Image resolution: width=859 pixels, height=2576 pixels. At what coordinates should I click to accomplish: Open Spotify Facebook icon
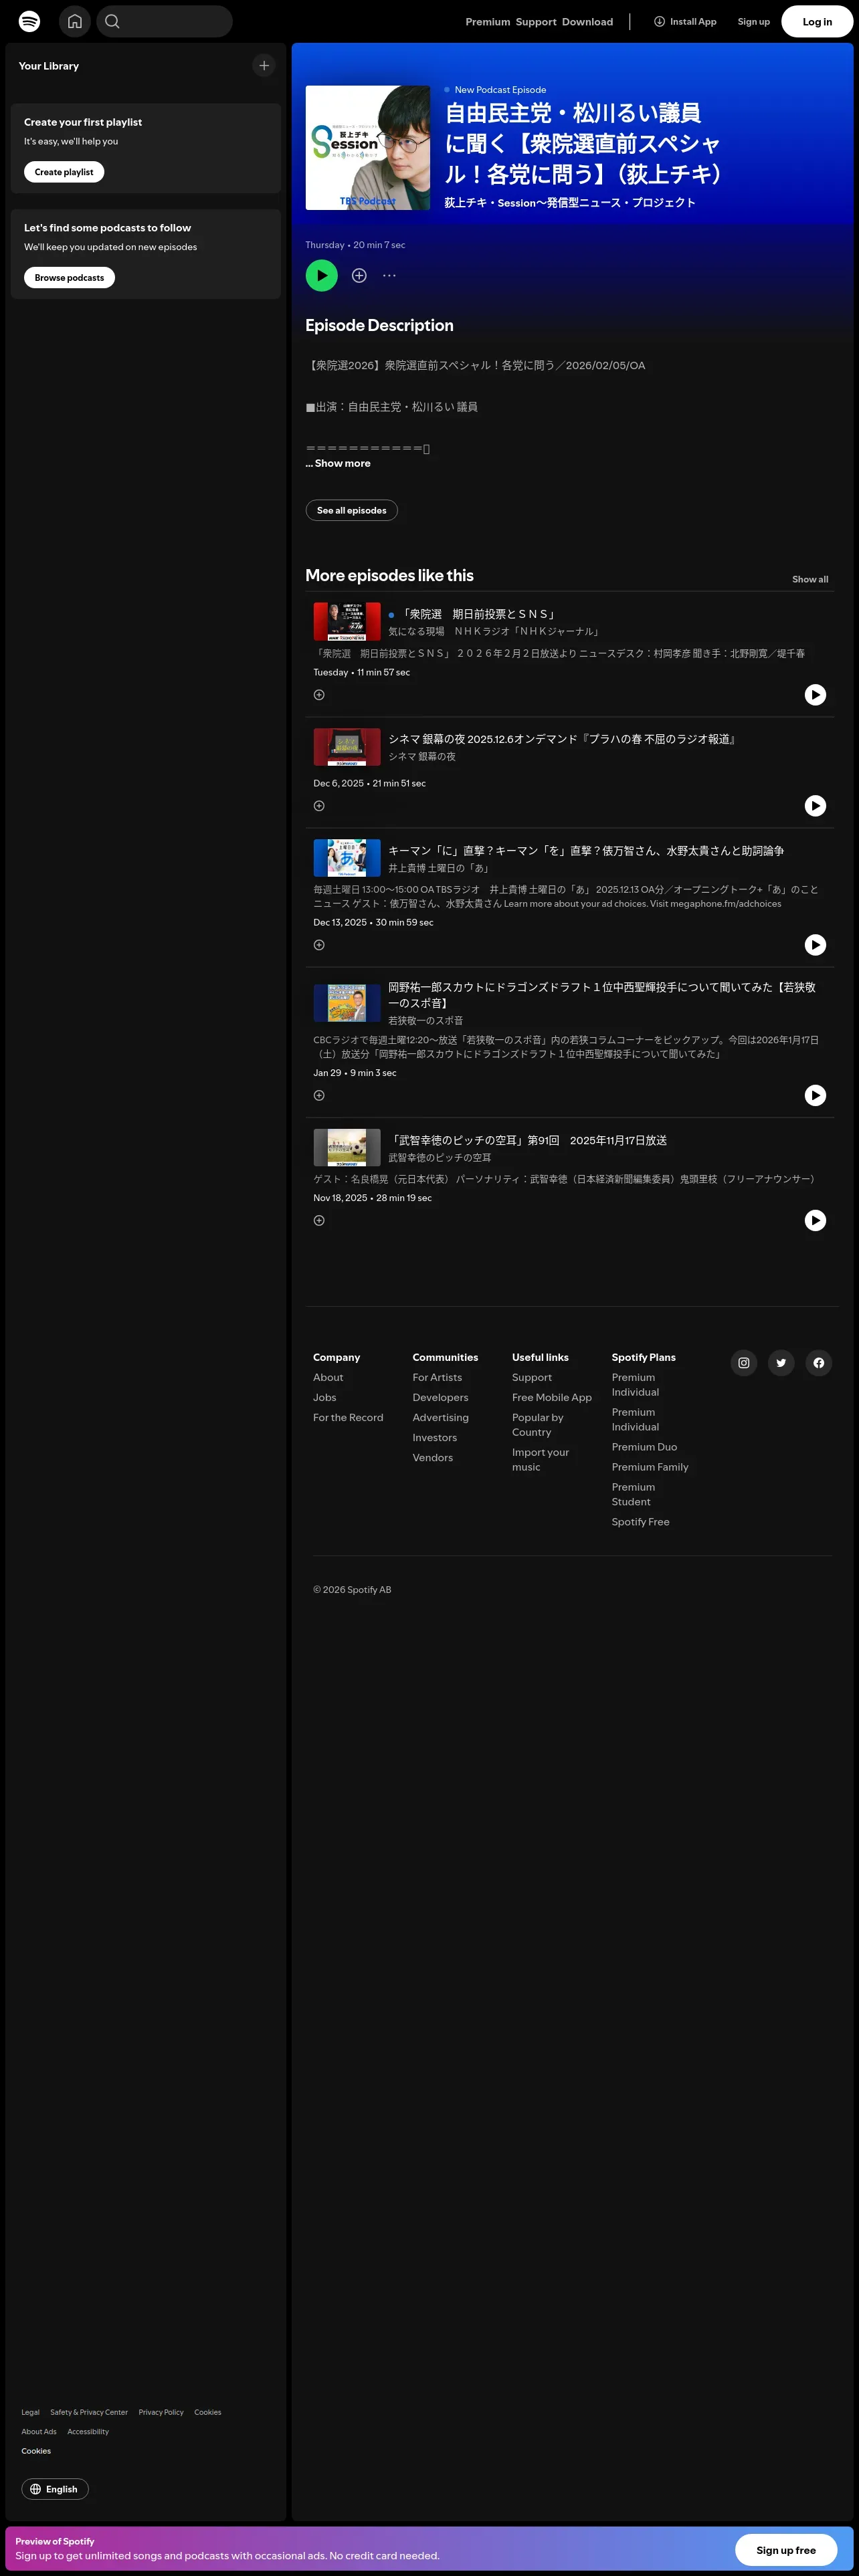click(819, 1363)
